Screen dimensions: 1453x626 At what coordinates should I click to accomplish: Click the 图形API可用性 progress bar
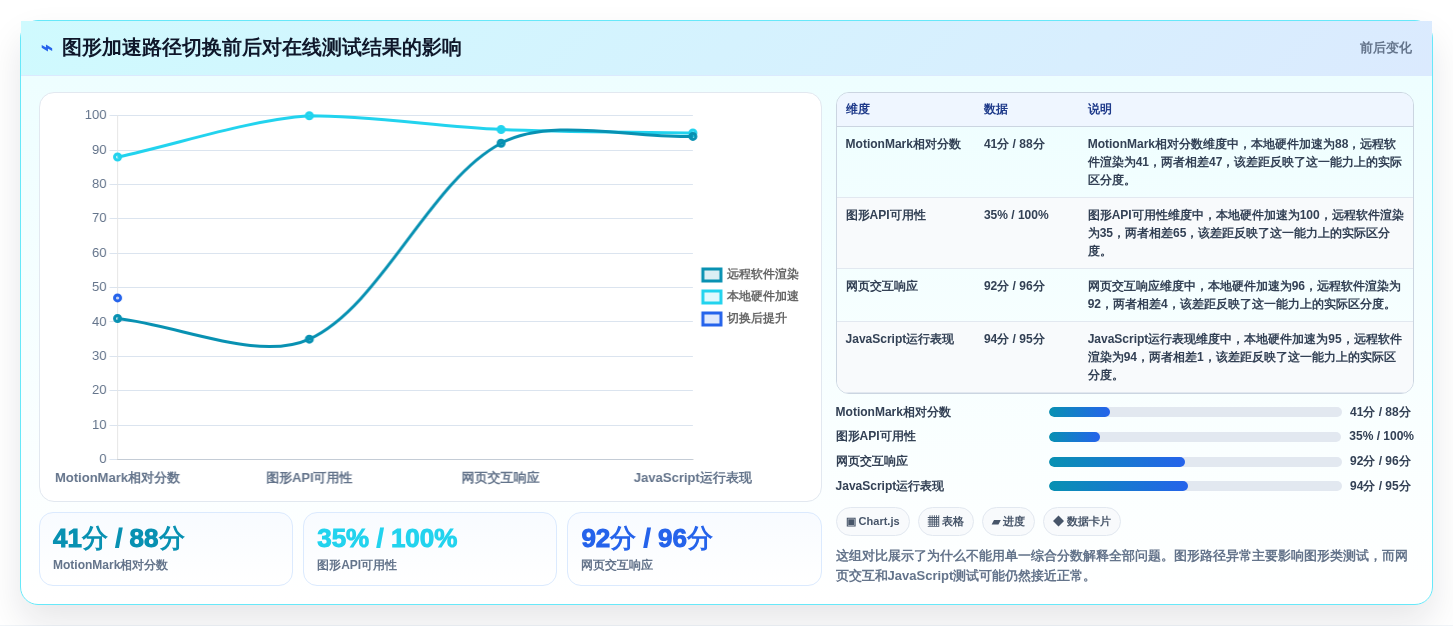[x=1195, y=437]
